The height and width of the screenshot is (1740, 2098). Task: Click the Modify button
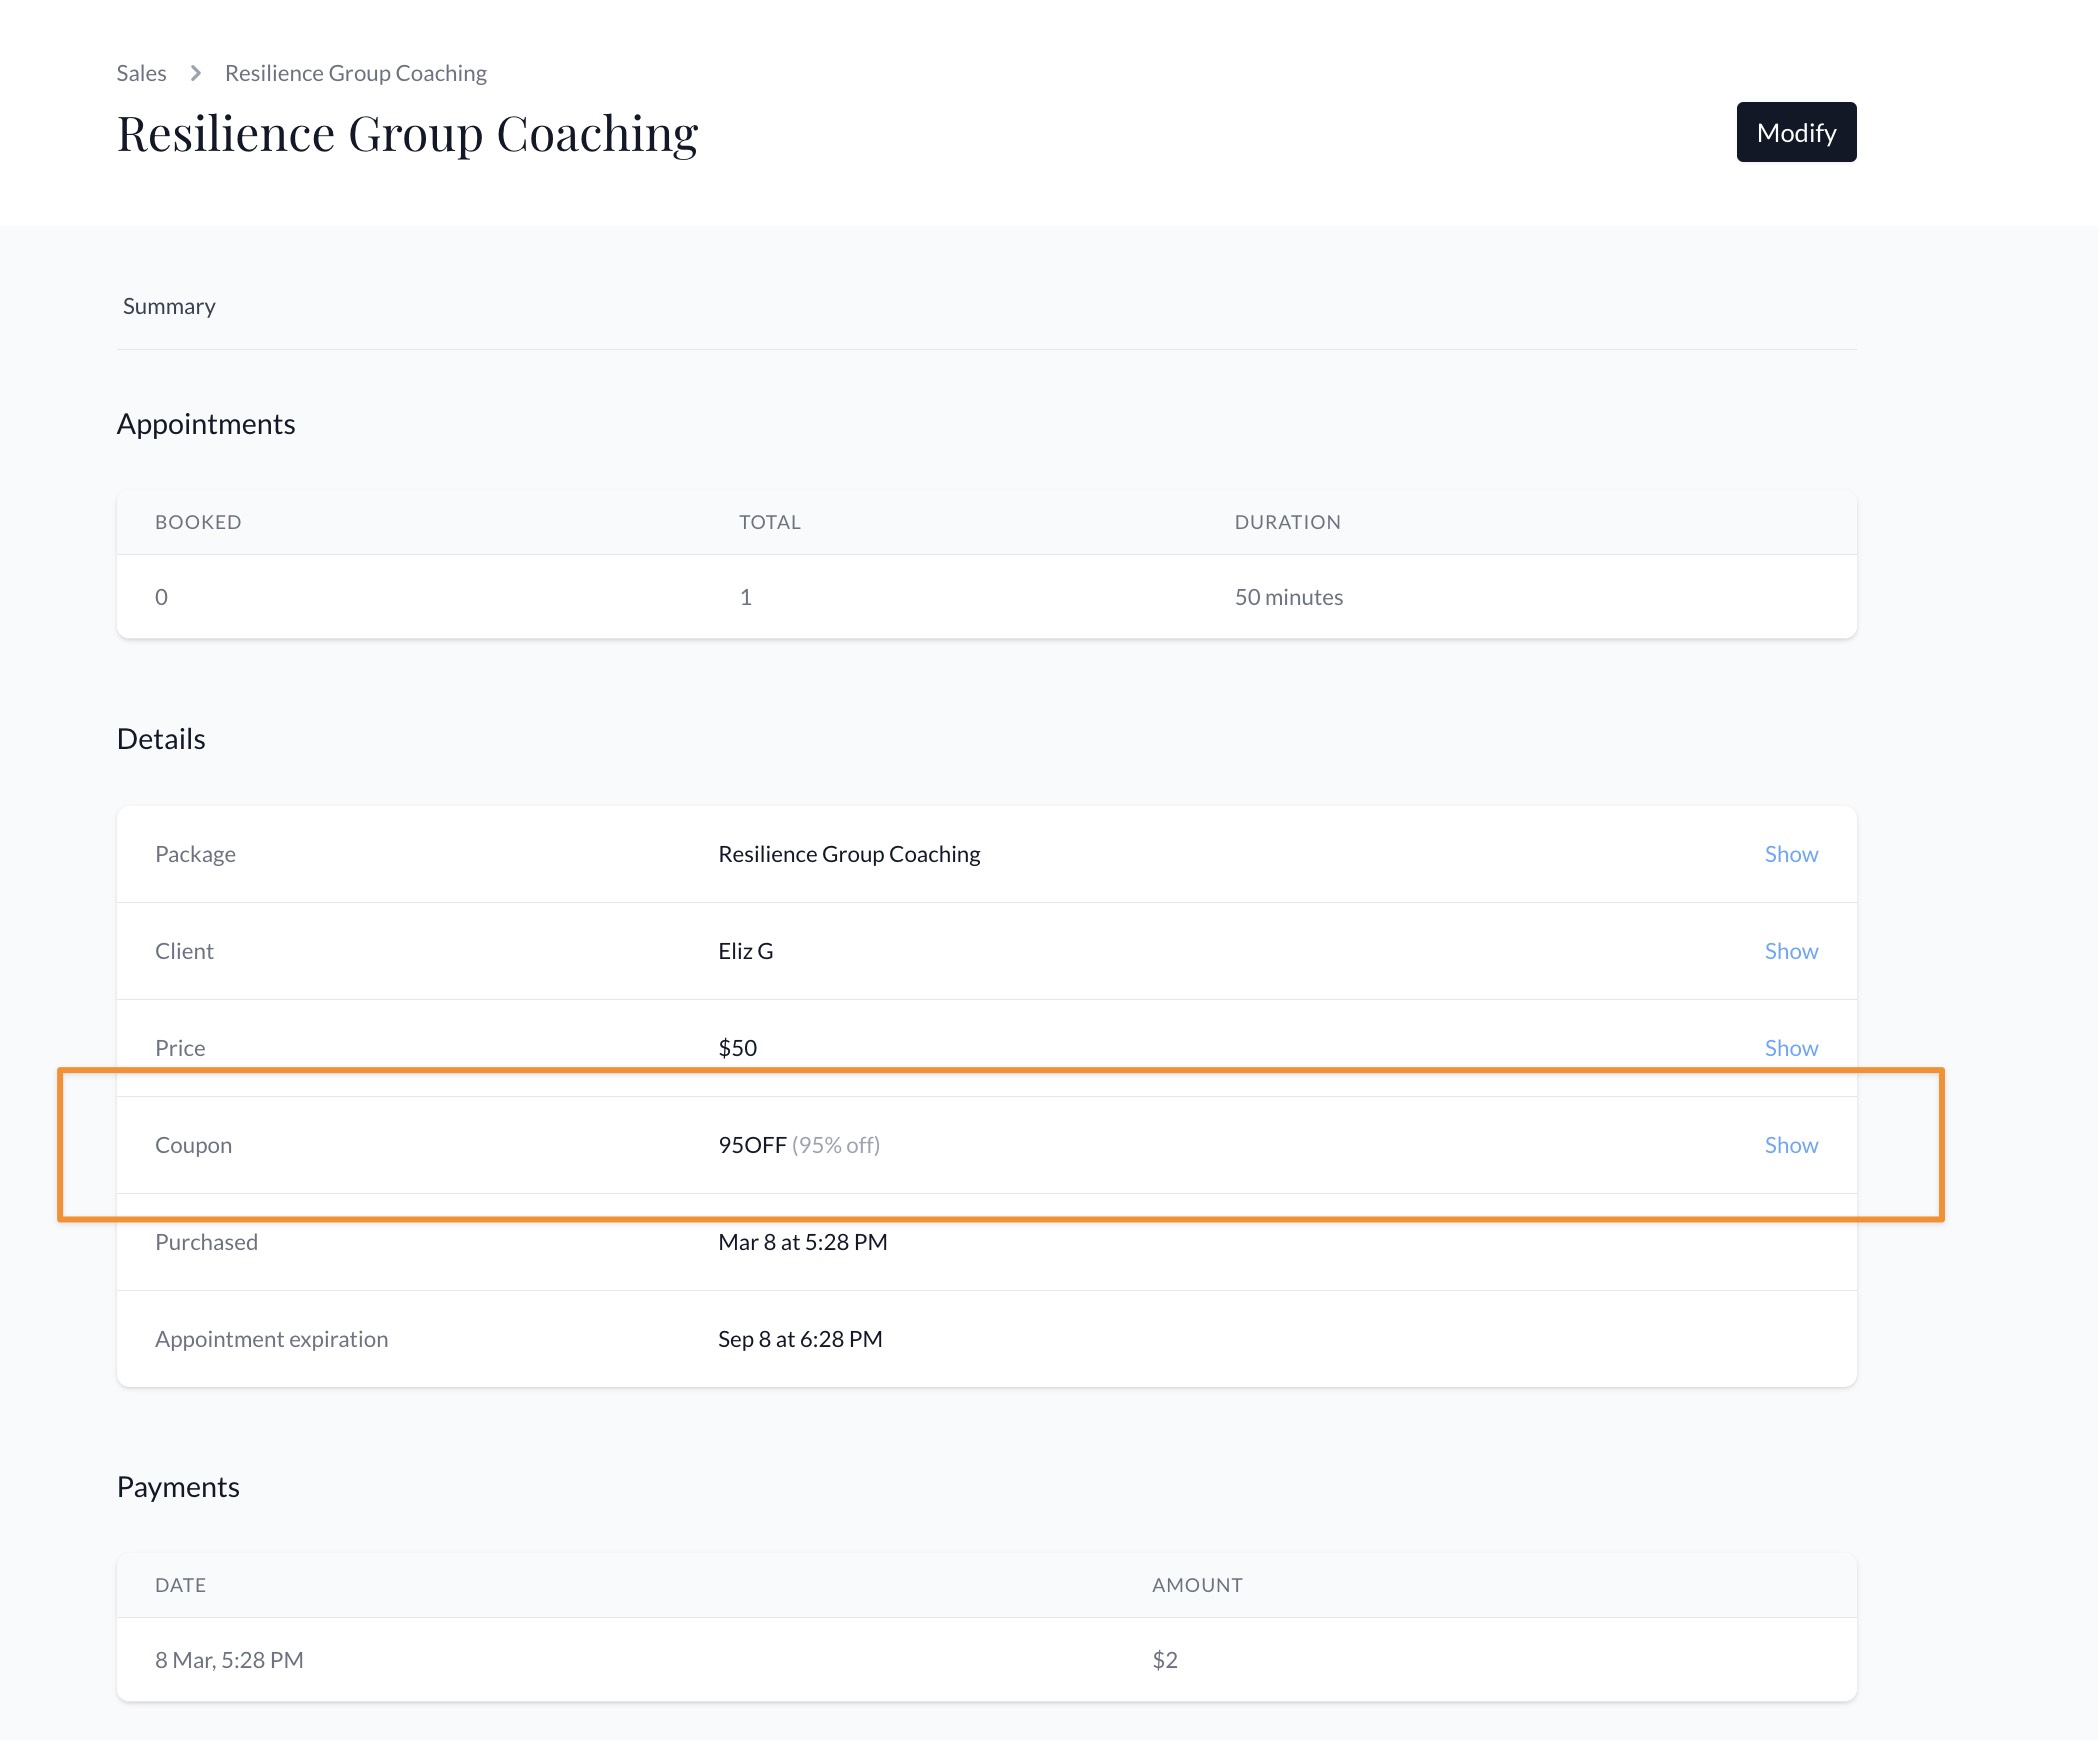(1795, 132)
